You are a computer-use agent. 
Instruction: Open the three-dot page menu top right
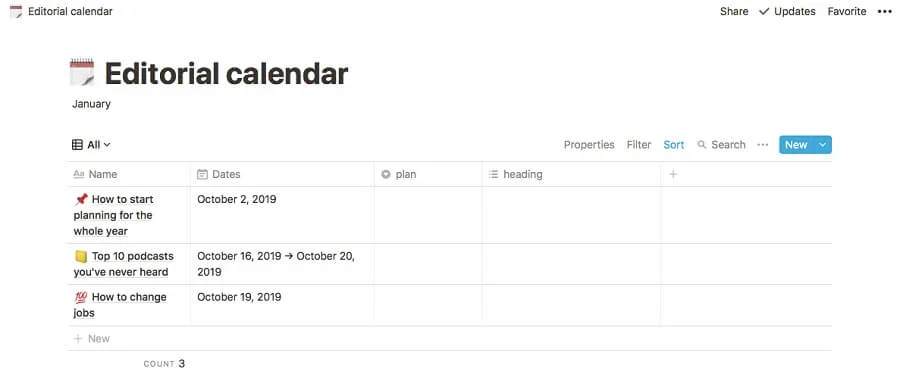(885, 11)
